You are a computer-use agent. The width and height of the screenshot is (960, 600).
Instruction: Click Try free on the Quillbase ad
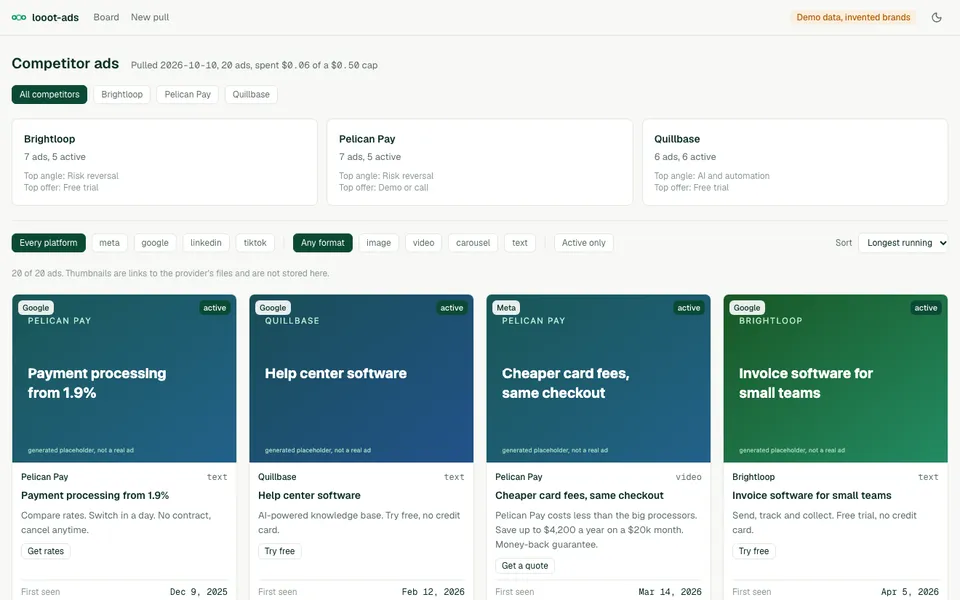point(280,551)
